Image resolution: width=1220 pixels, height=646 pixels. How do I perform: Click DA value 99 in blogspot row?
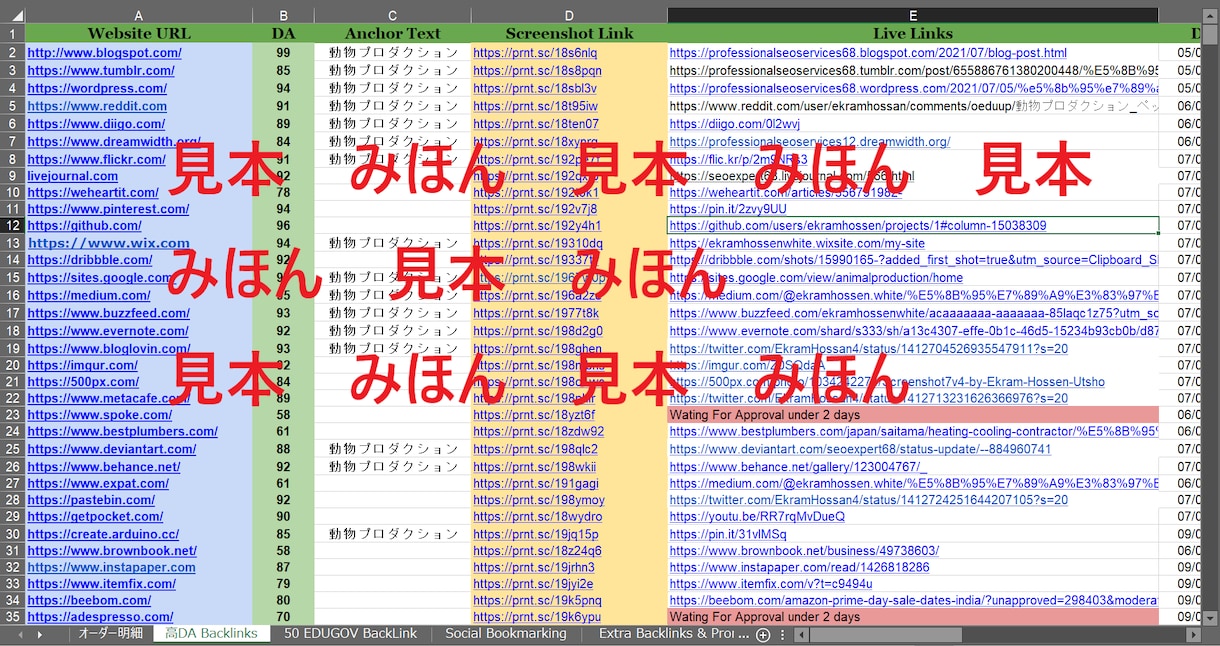pos(283,53)
